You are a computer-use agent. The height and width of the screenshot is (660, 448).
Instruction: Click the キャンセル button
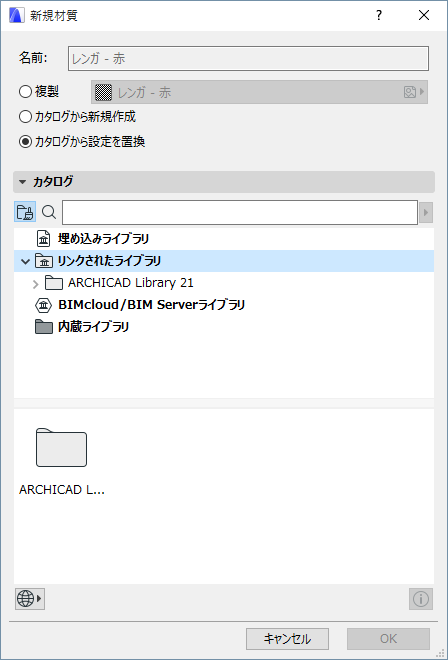pos(287,639)
